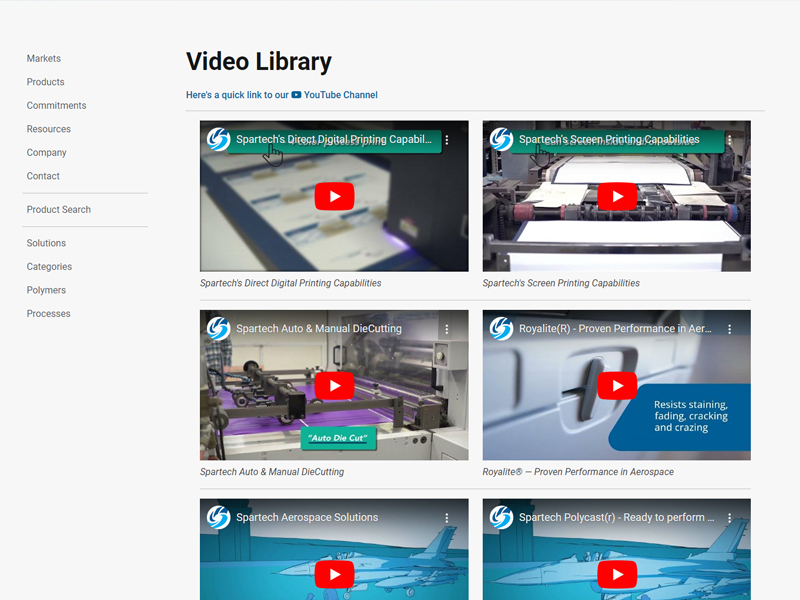The image size is (800, 600).
Task: Click the Video Library heading
Action: [x=259, y=62]
